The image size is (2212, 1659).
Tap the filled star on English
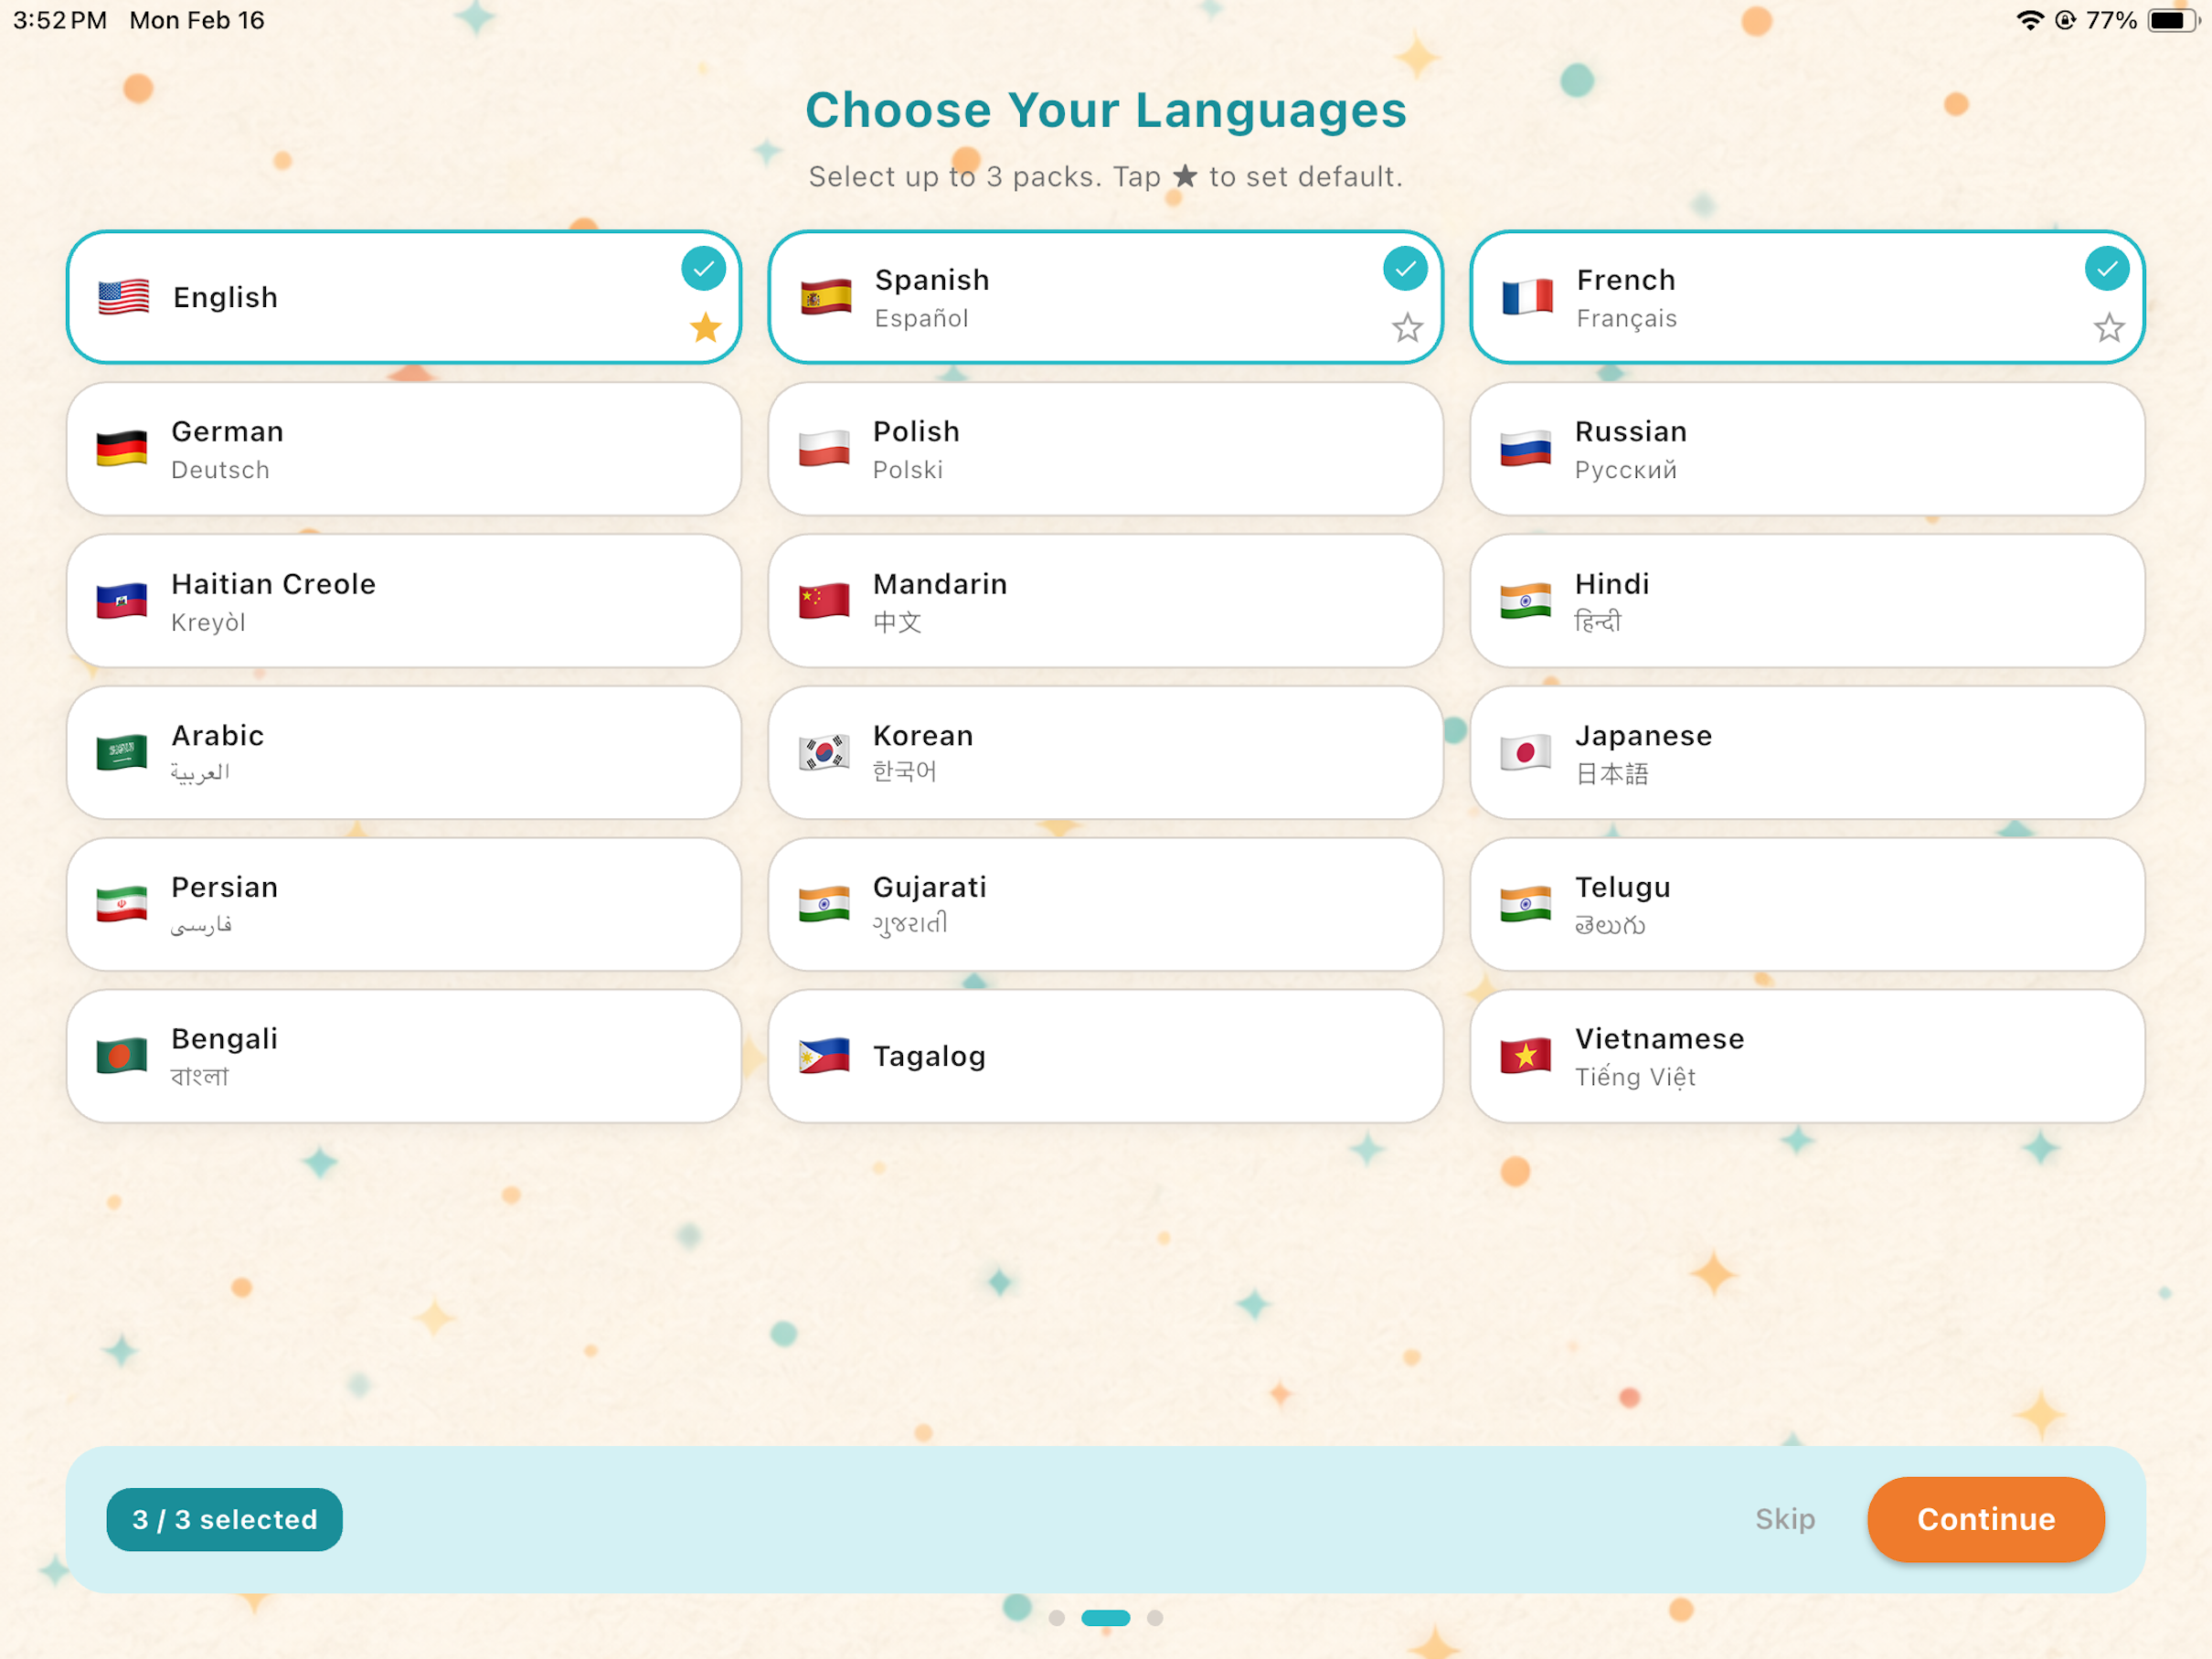(704, 328)
